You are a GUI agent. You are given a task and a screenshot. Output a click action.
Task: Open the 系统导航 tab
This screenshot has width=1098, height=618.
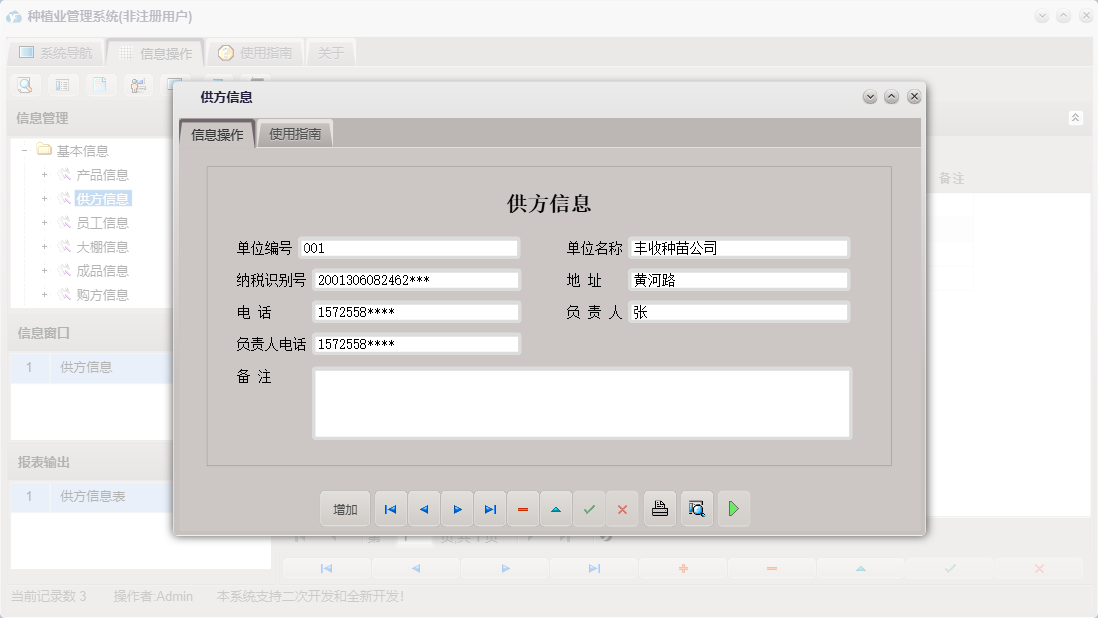coord(55,52)
